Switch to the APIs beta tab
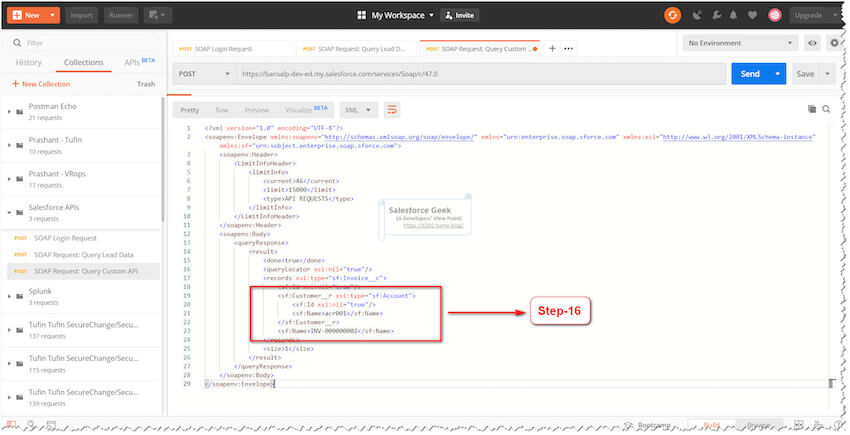This screenshot has height=435, width=850. coord(139,62)
